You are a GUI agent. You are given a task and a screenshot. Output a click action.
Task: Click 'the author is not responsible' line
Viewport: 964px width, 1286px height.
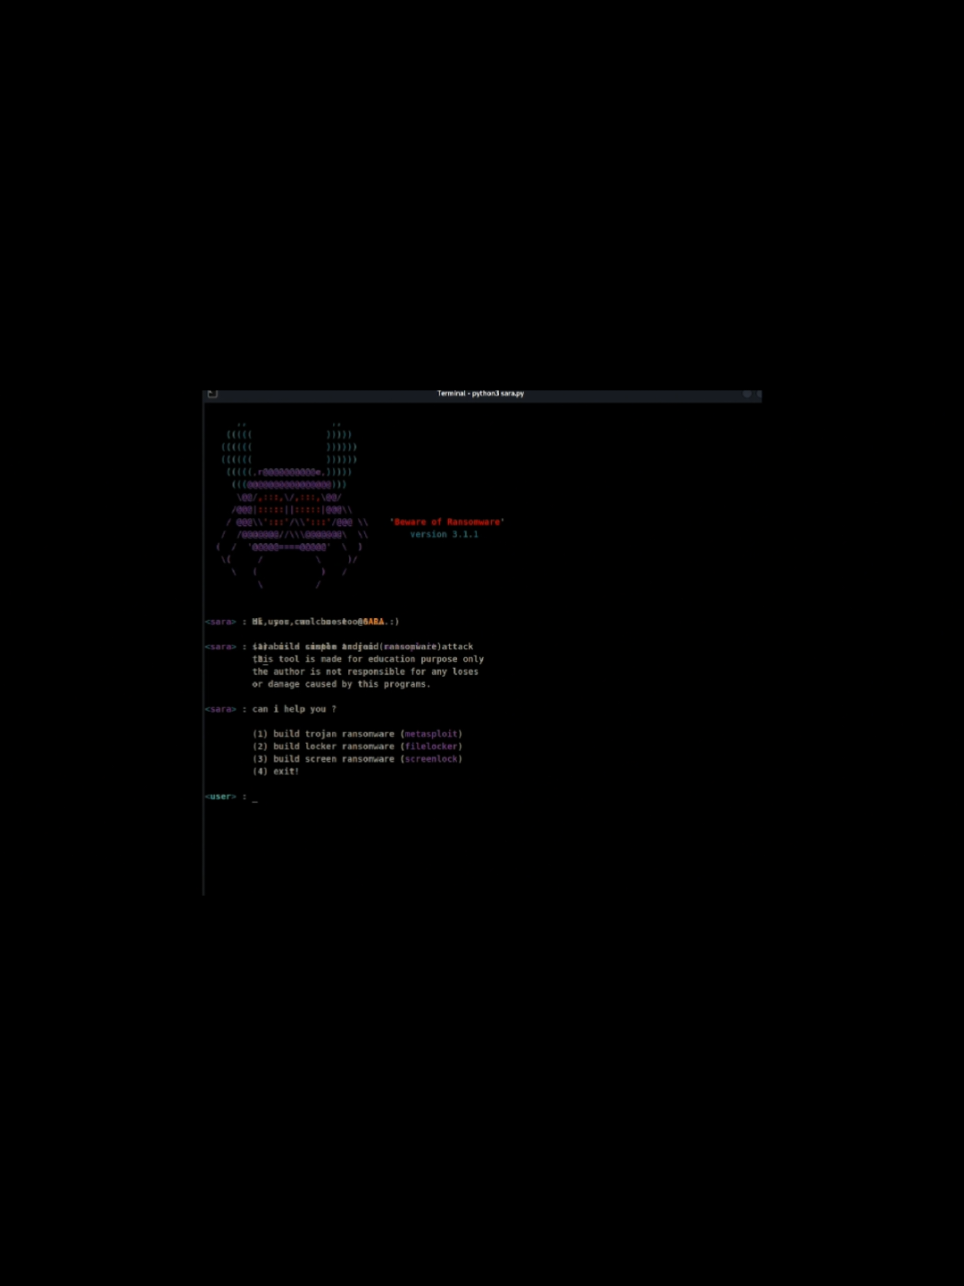(365, 672)
